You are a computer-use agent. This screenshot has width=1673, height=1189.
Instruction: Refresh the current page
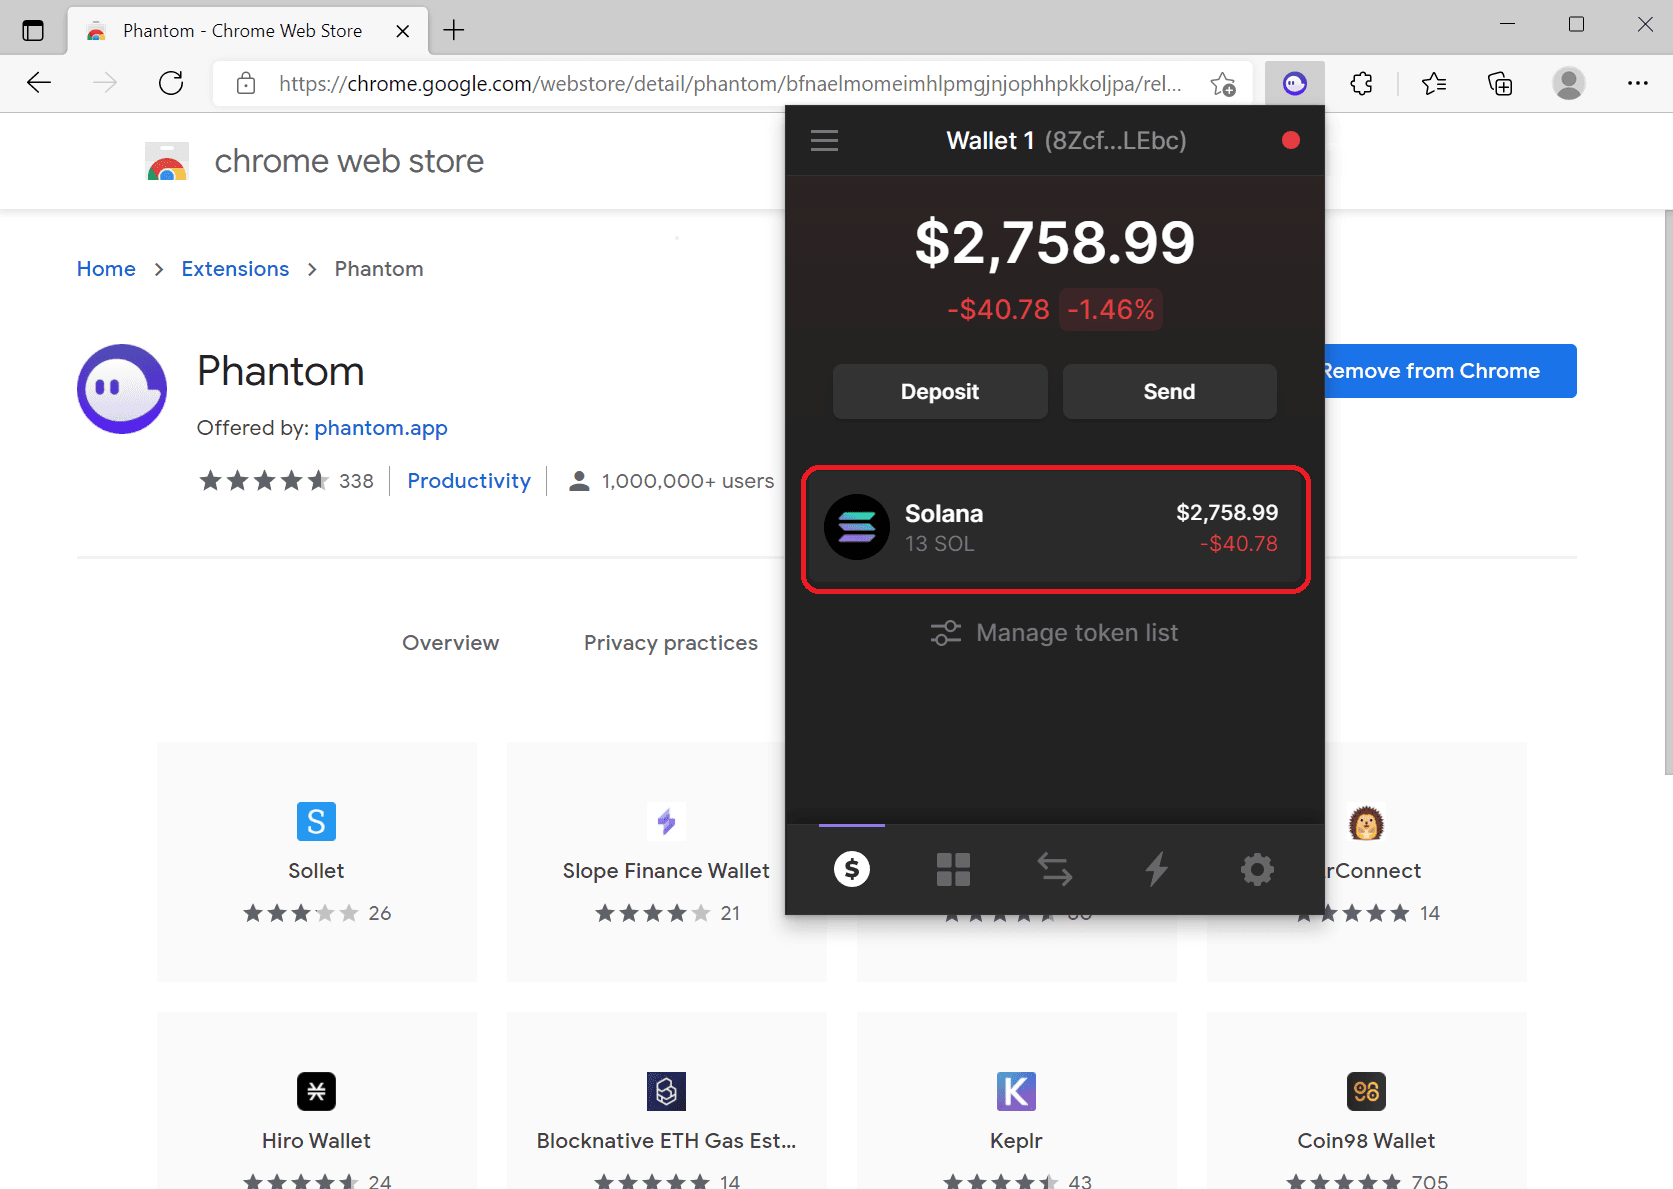171,83
